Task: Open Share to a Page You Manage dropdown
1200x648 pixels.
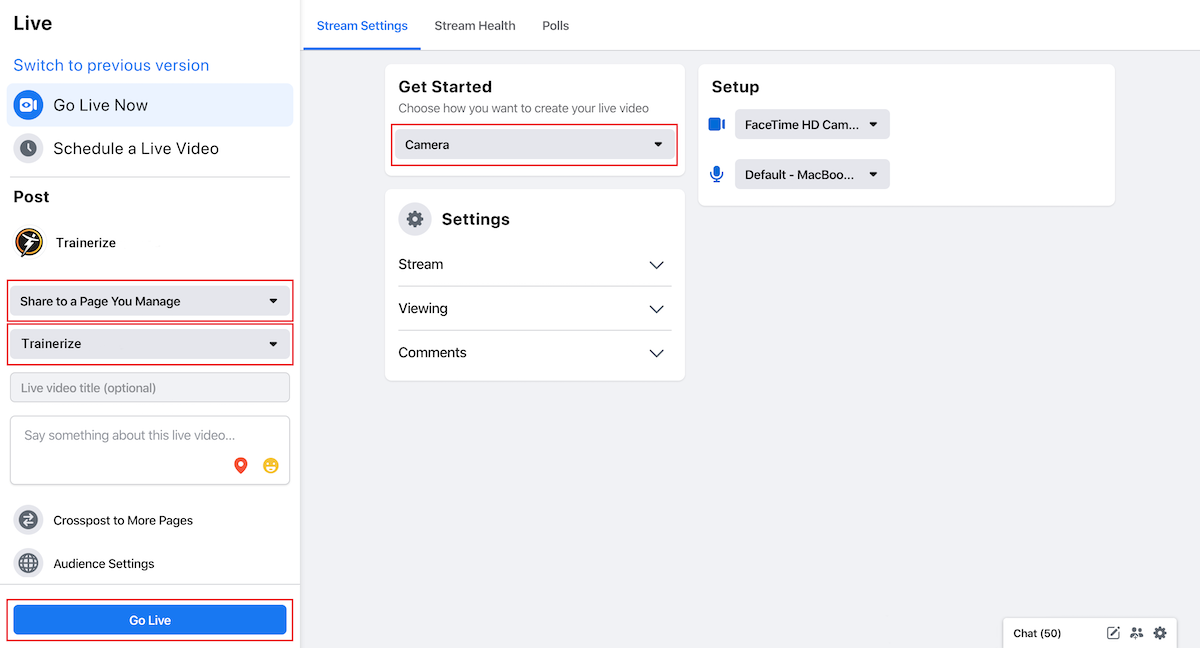Action: click(x=150, y=301)
